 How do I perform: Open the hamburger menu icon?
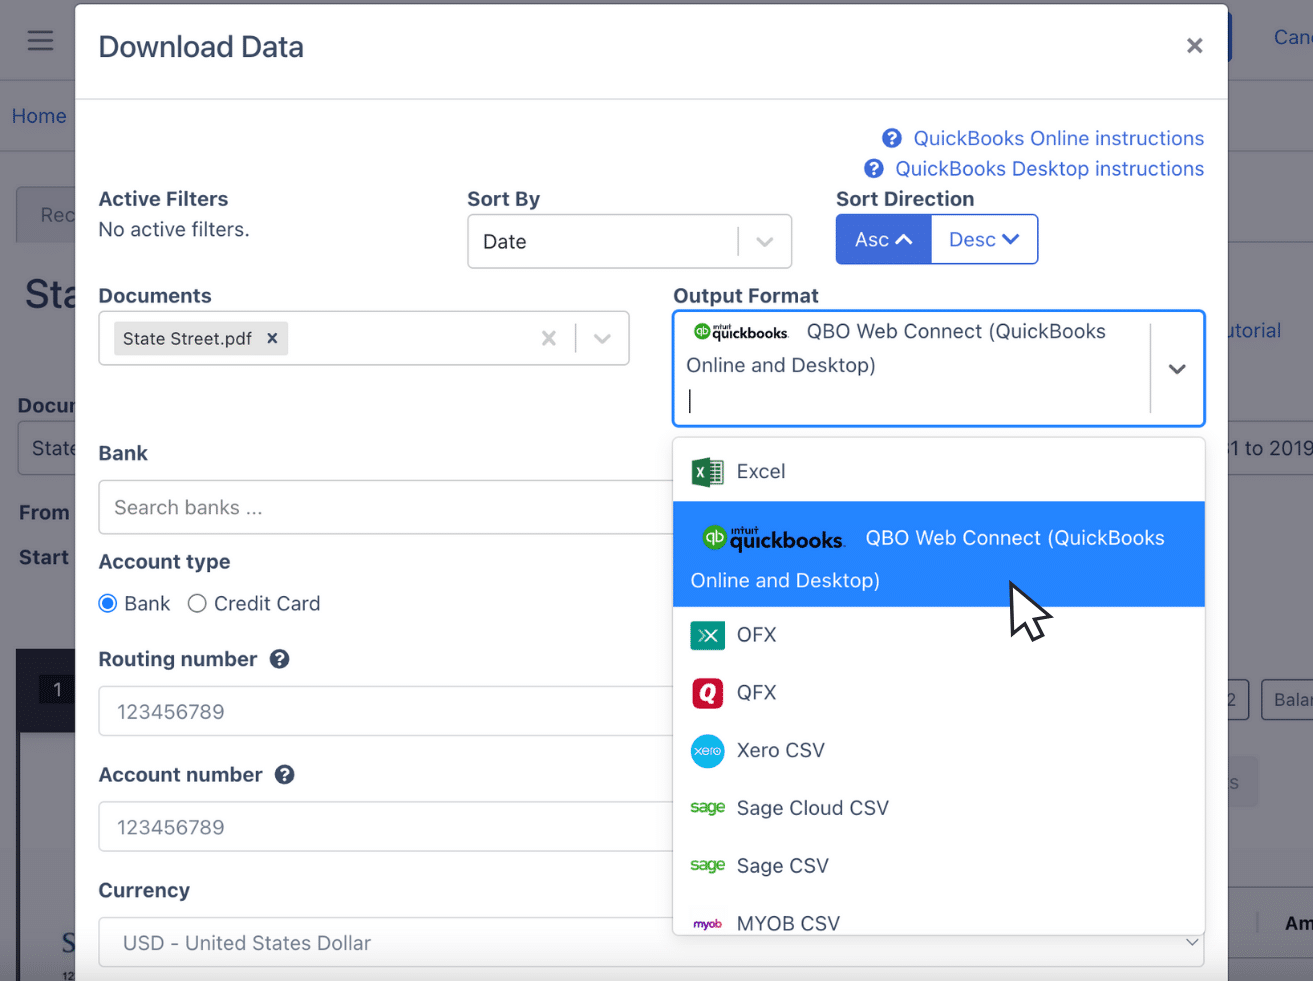(40, 40)
